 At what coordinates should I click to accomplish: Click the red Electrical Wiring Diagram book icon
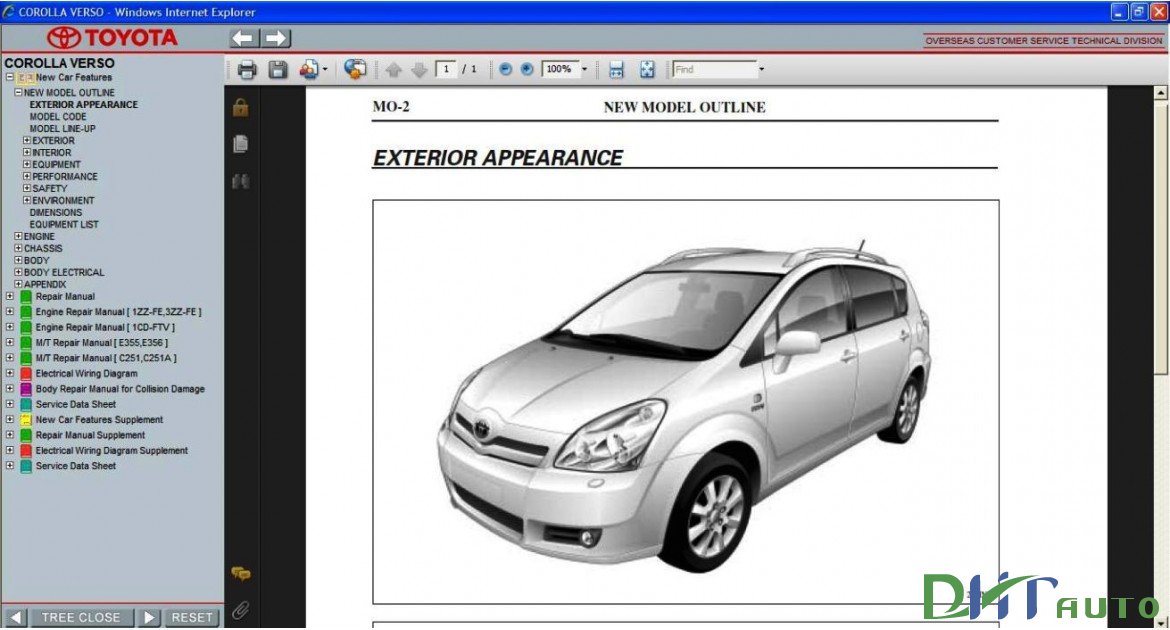point(26,373)
